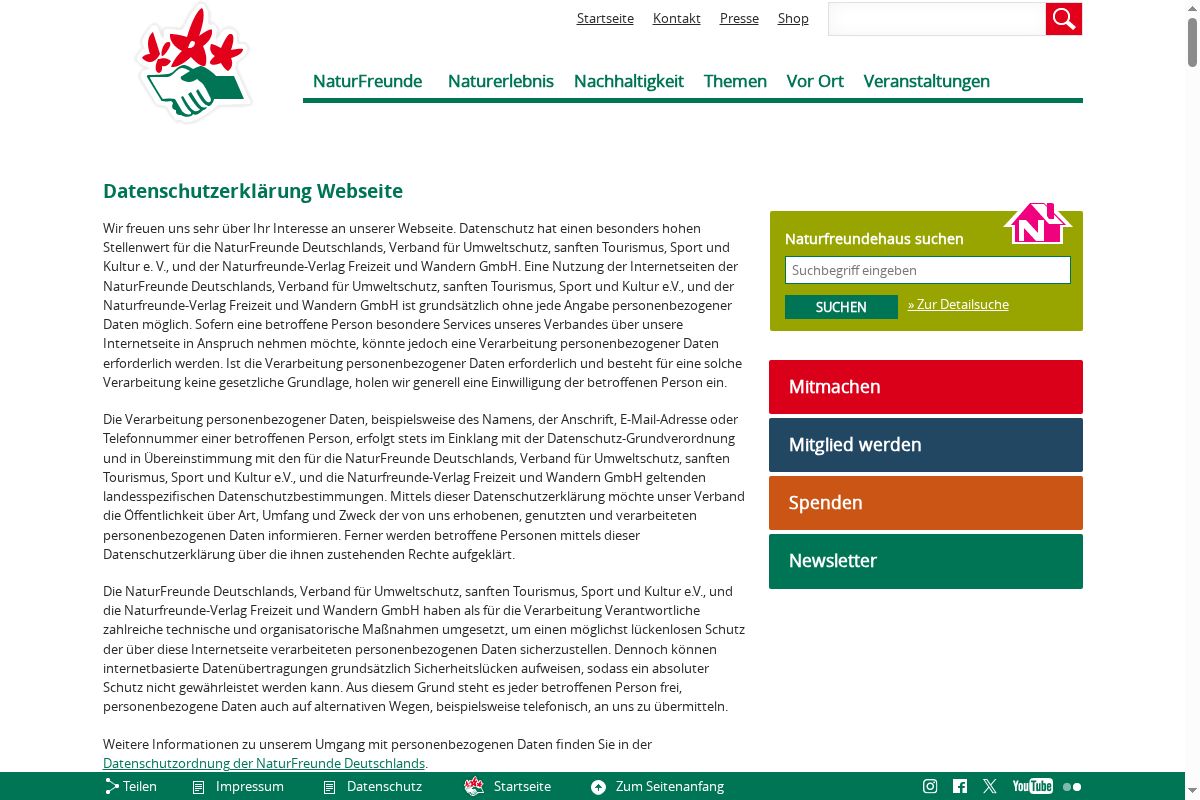Click the SUCHEN button
This screenshot has width=1200, height=800.
click(x=841, y=307)
